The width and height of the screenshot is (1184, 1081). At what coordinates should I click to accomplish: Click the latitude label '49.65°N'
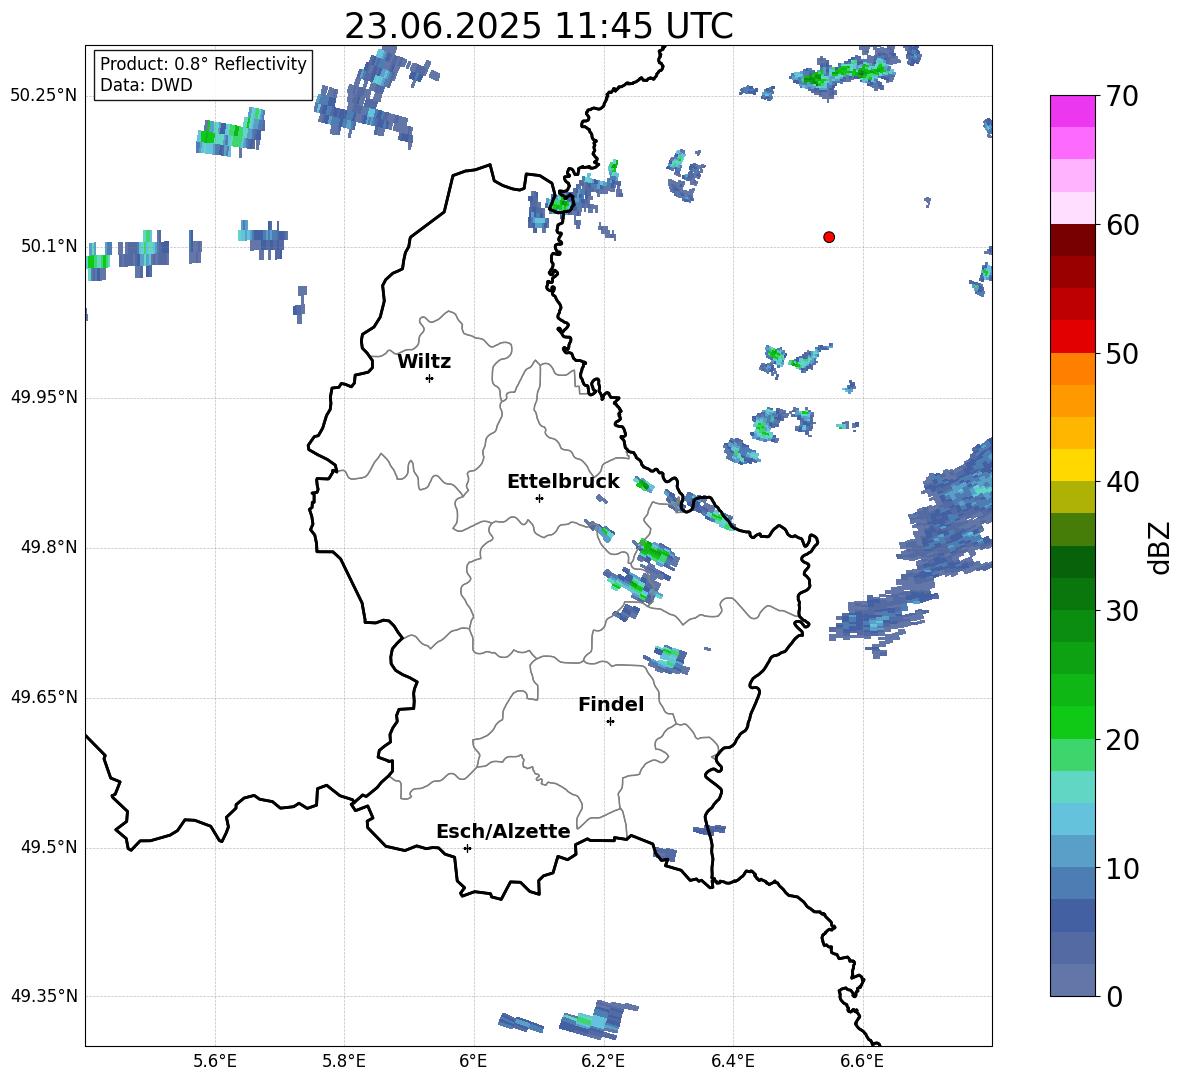[44, 697]
